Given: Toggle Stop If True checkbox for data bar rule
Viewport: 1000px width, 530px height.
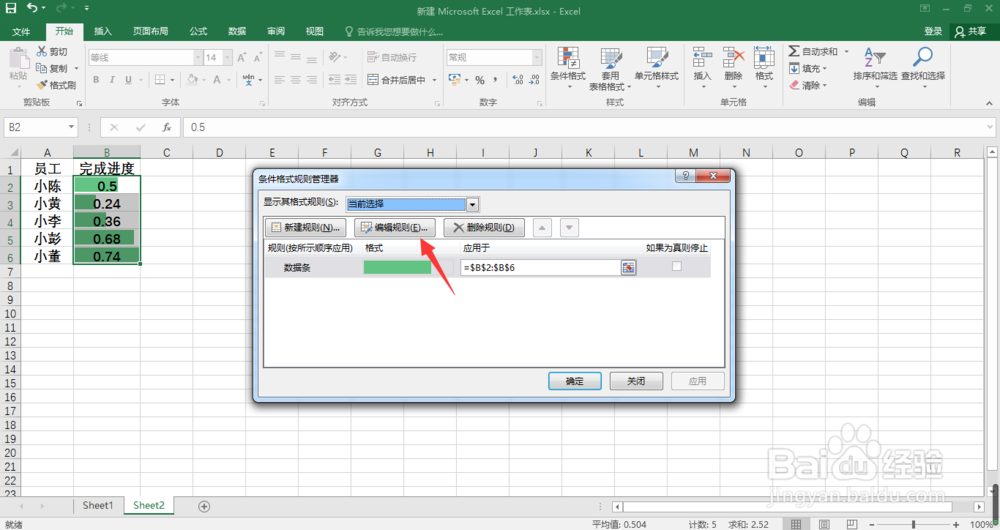Looking at the screenshot, I should click(677, 267).
